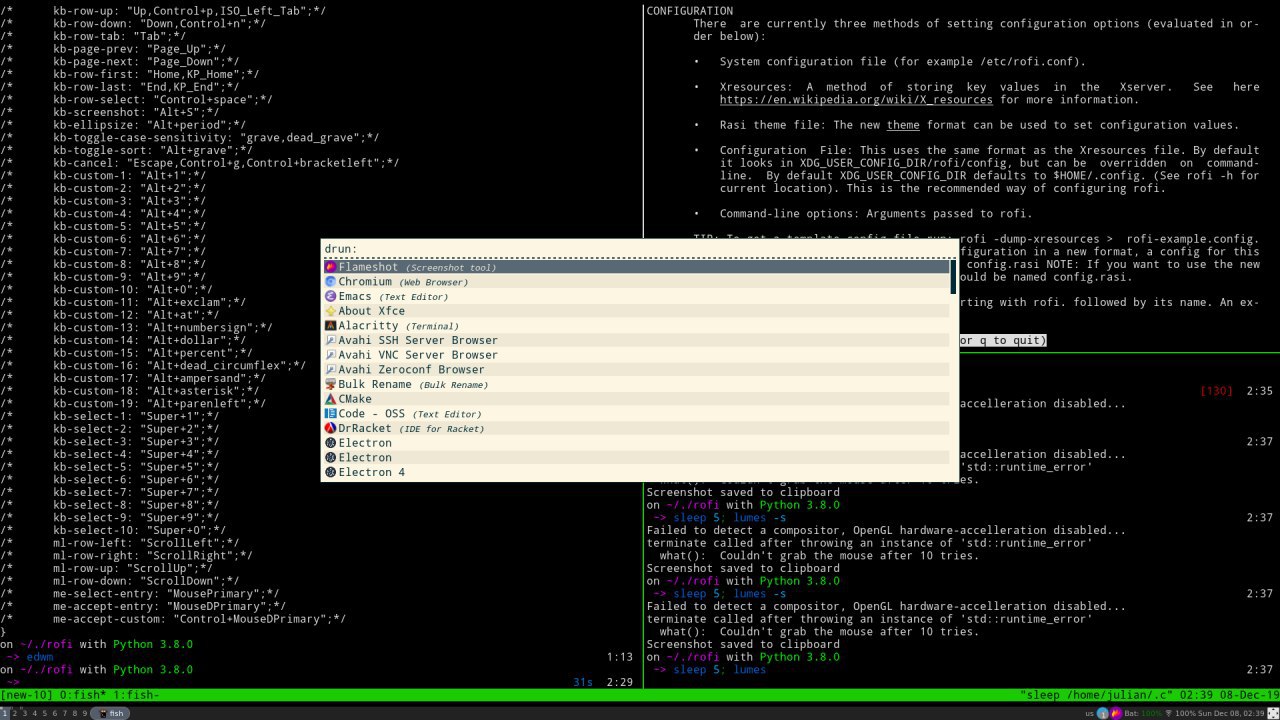
Task: Click the CMake triangle icon
Action: pos(330,399)
